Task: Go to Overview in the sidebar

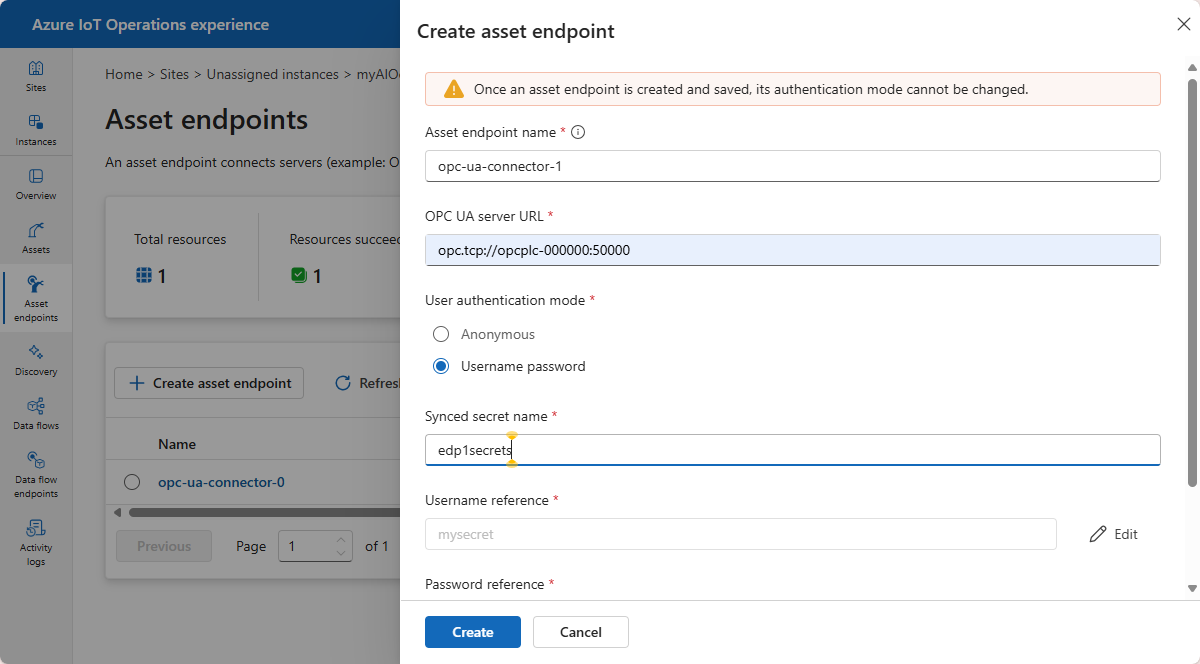Action: coord(36,184)
